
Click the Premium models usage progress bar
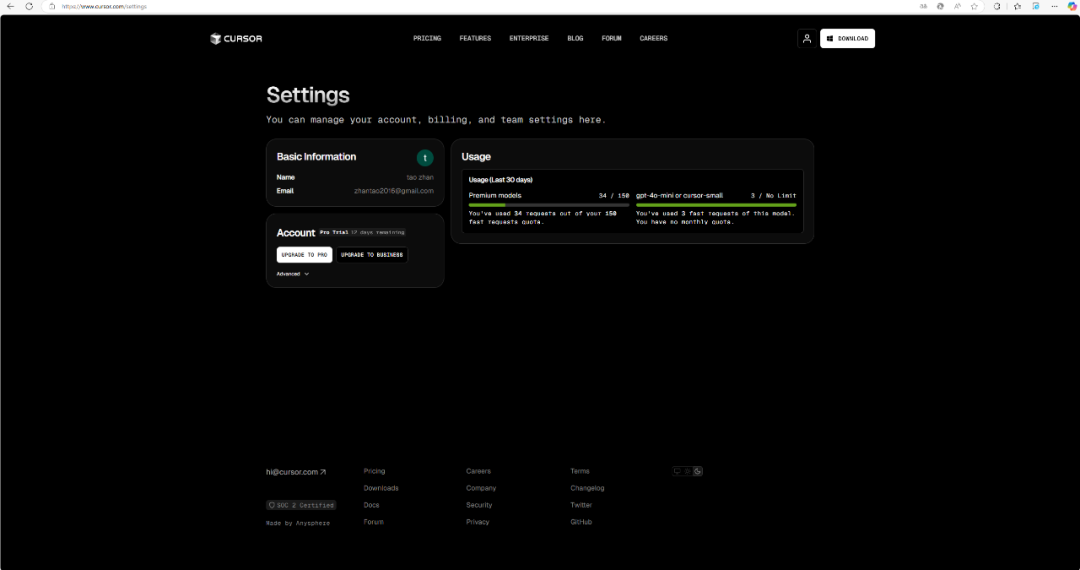[x=549, y=205]
